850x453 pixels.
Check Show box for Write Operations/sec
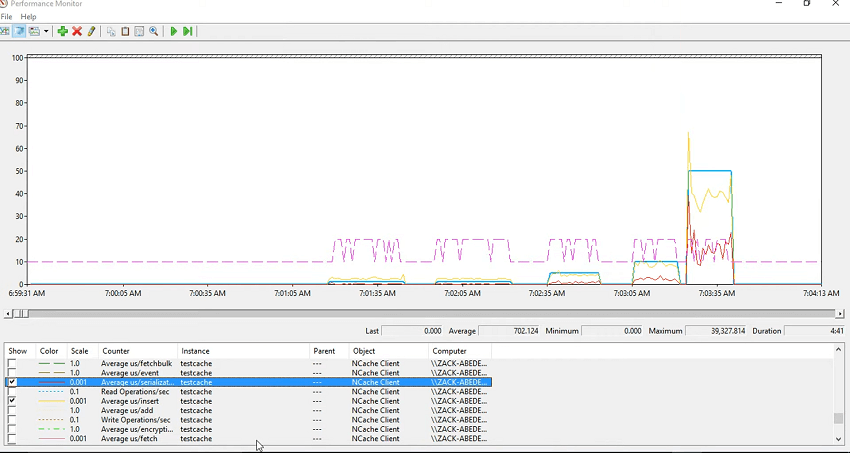(x=12, y=420)
